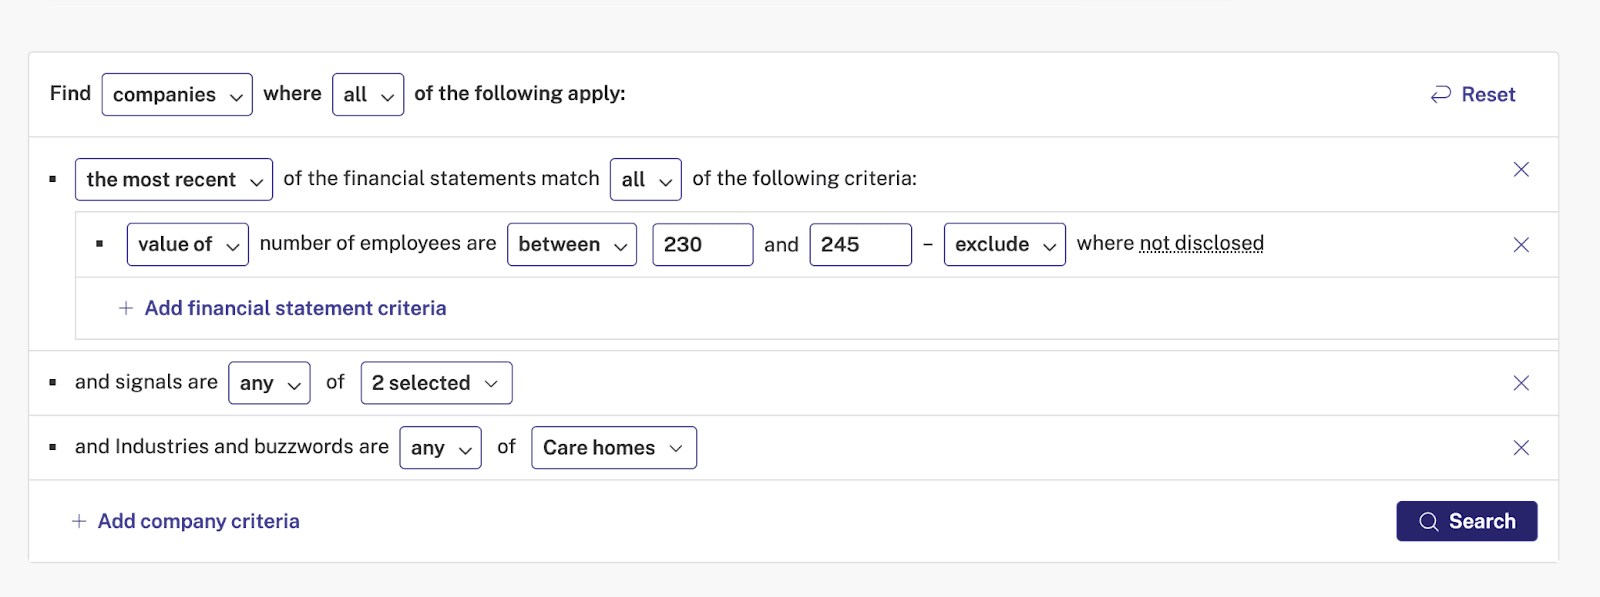Open the exclude dropdown
The height and width of the screenshot is (597, 1600).
pyautogui.click(x=1005, y=245)
